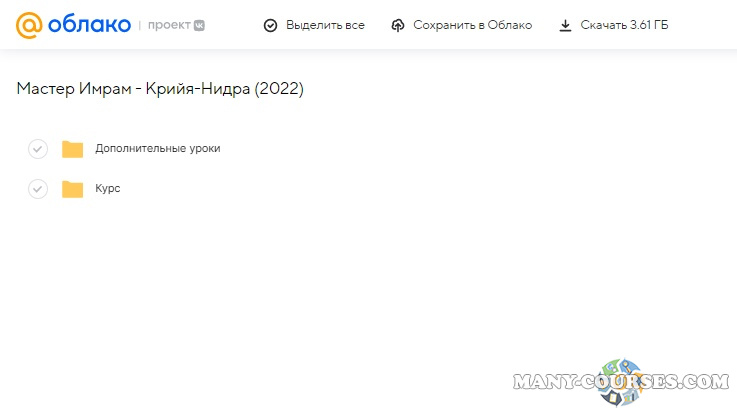737x415 pixels.
Task: Click the yellow Курс folder icon
Action: pyautogui.click(x=72, y=189)
